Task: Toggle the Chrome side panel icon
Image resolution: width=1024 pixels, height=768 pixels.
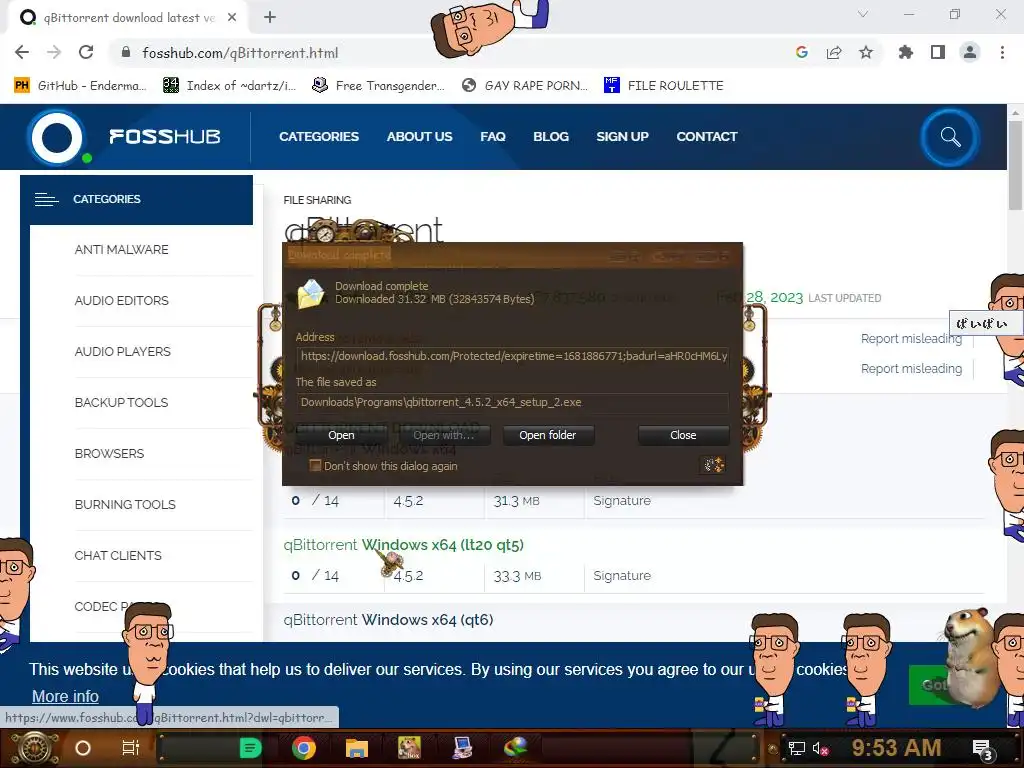Action: (938, 53)
